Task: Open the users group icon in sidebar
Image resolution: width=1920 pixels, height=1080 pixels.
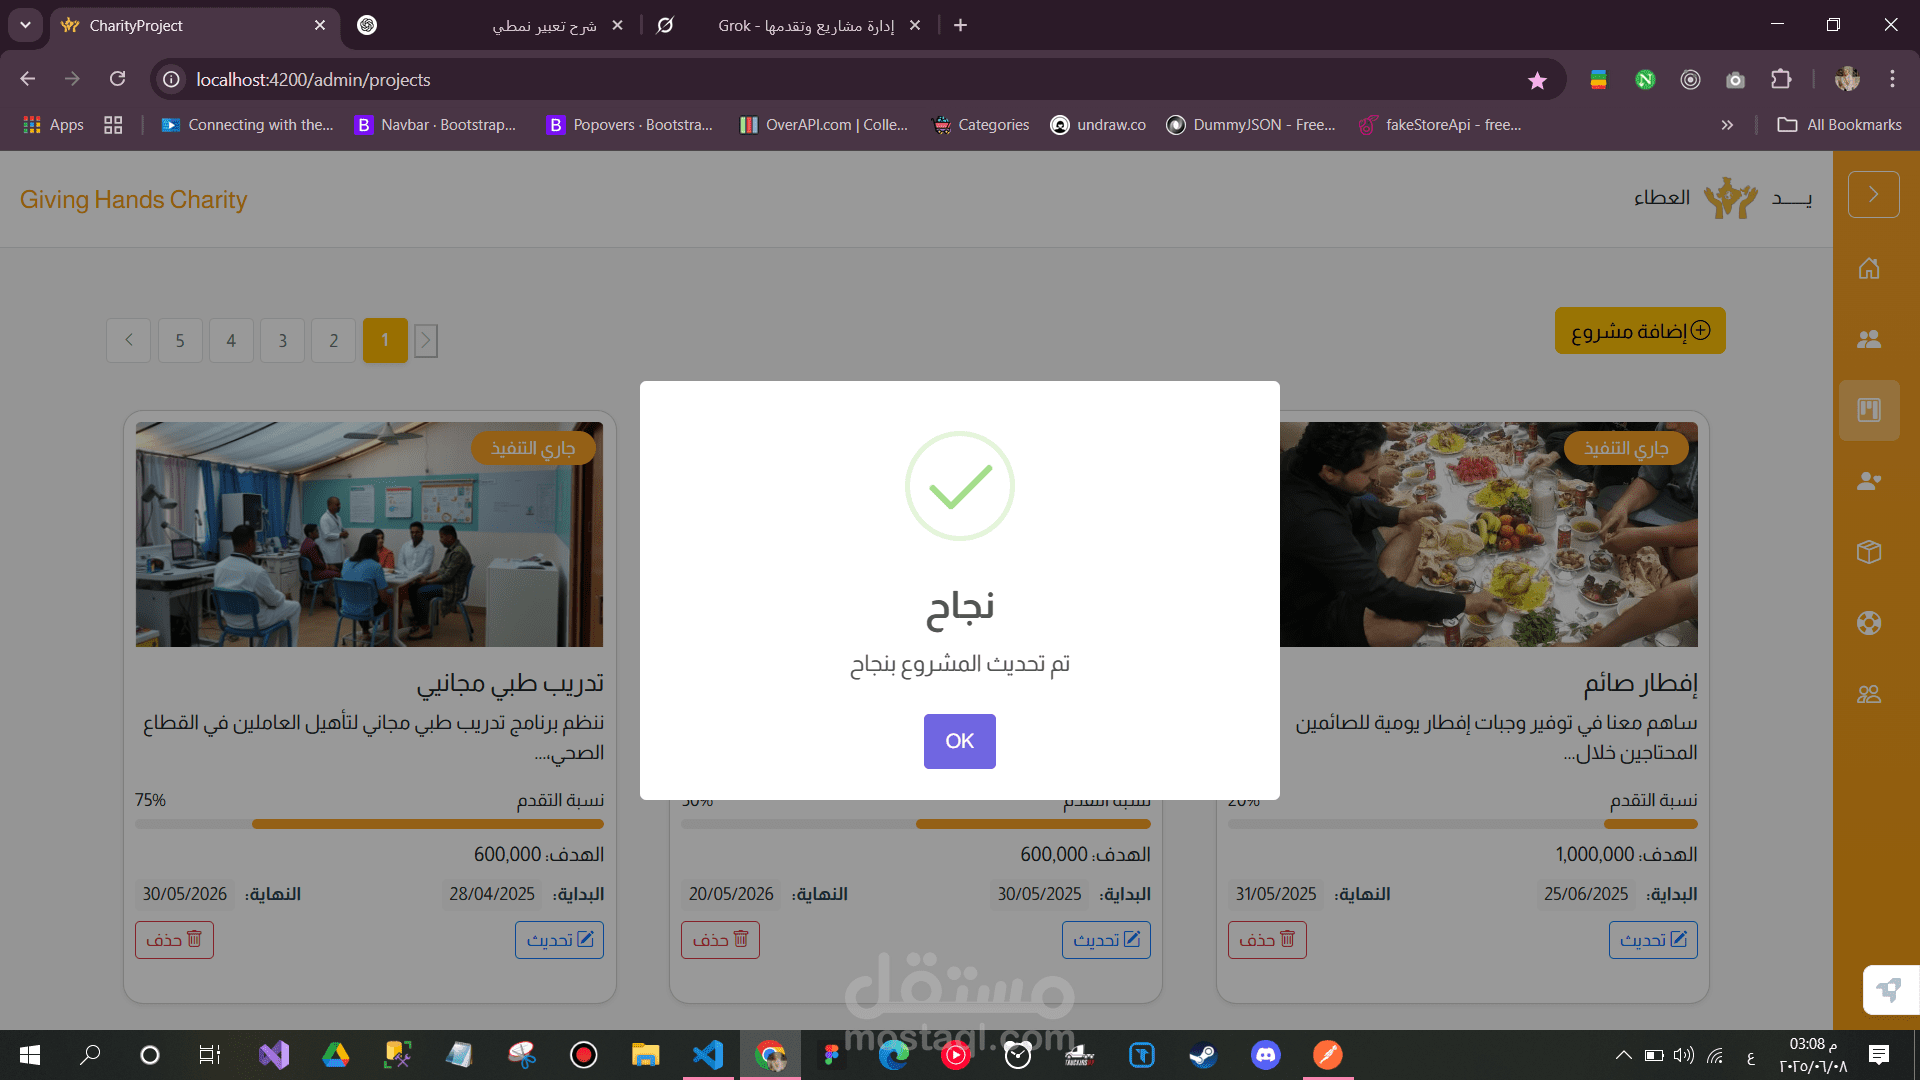Action: pos(1869,339)
